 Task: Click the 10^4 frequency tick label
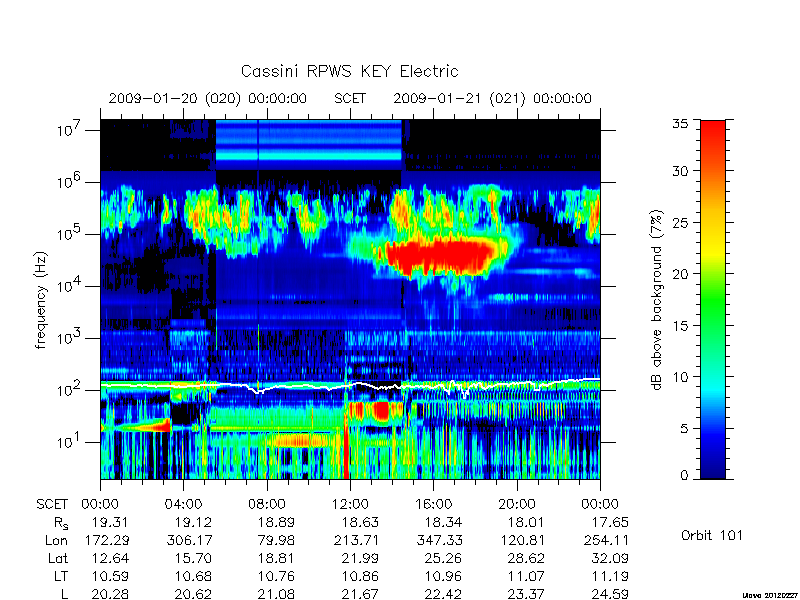(70, 285)
